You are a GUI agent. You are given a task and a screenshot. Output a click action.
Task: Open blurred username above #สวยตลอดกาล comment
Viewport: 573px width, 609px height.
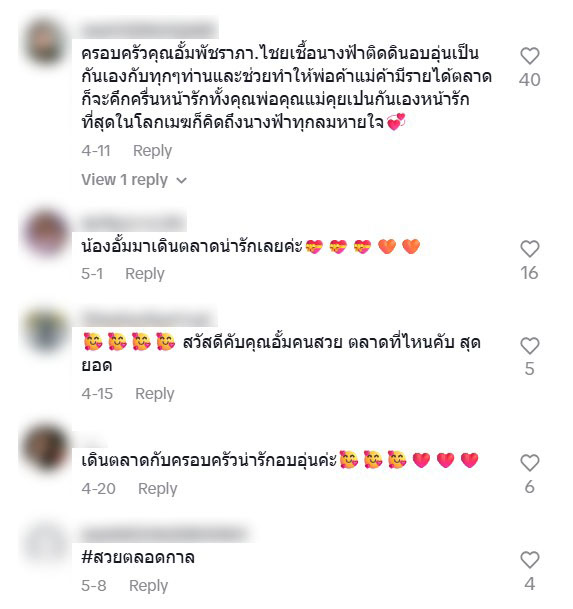165,533
